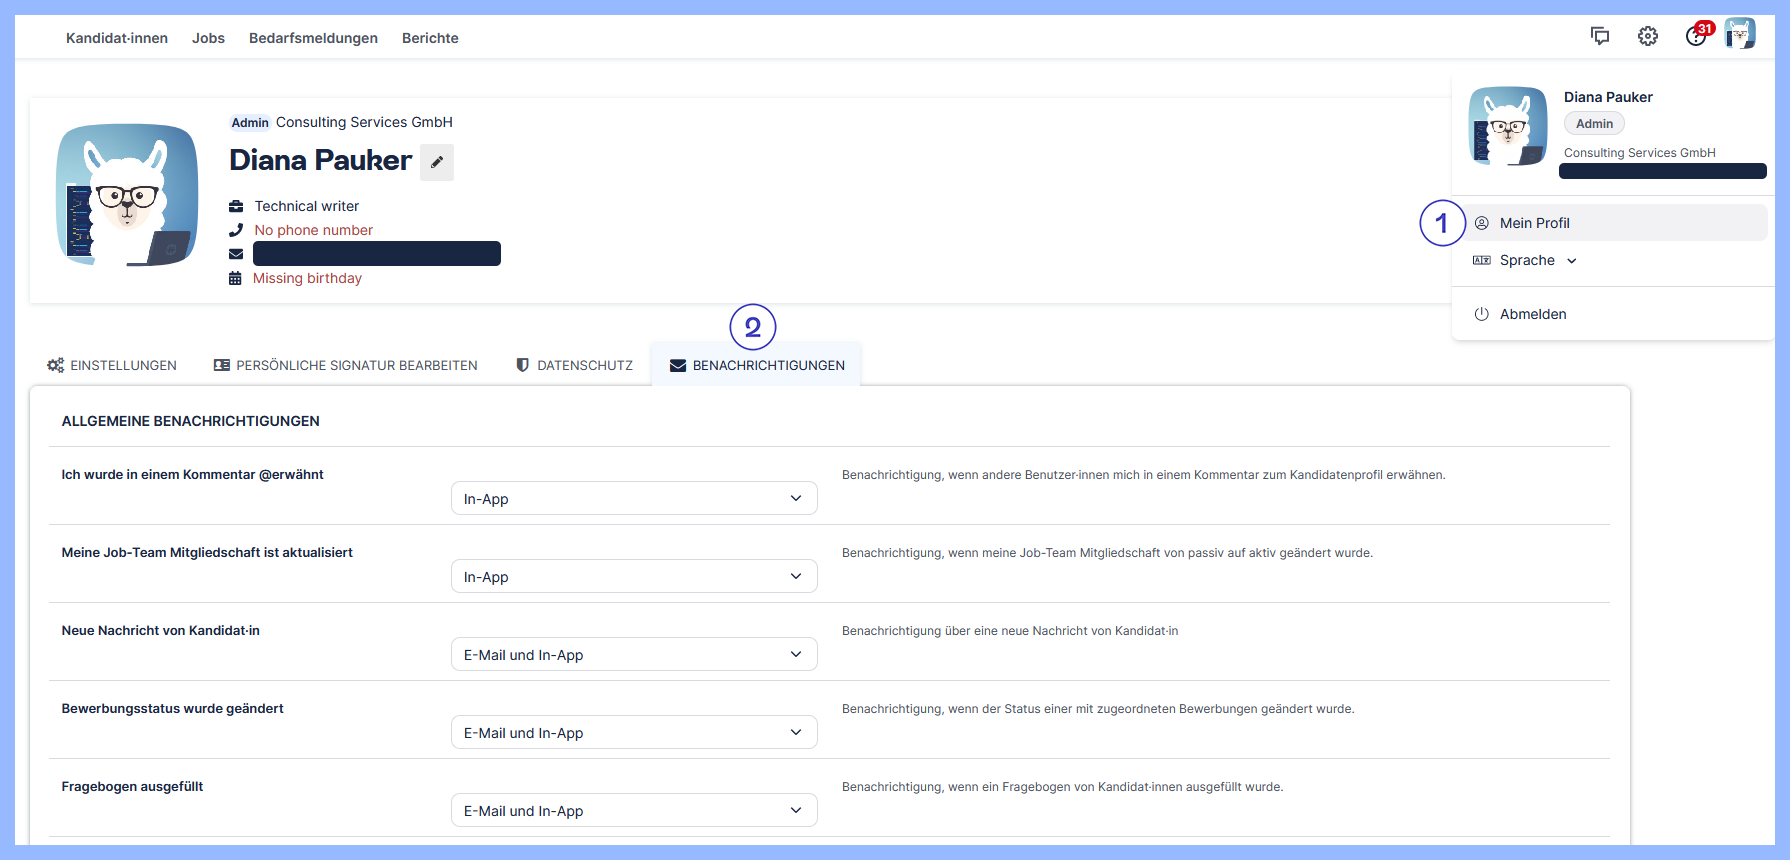Click the large profile llama picture
Screen dimensions: 1790x860
127,195
